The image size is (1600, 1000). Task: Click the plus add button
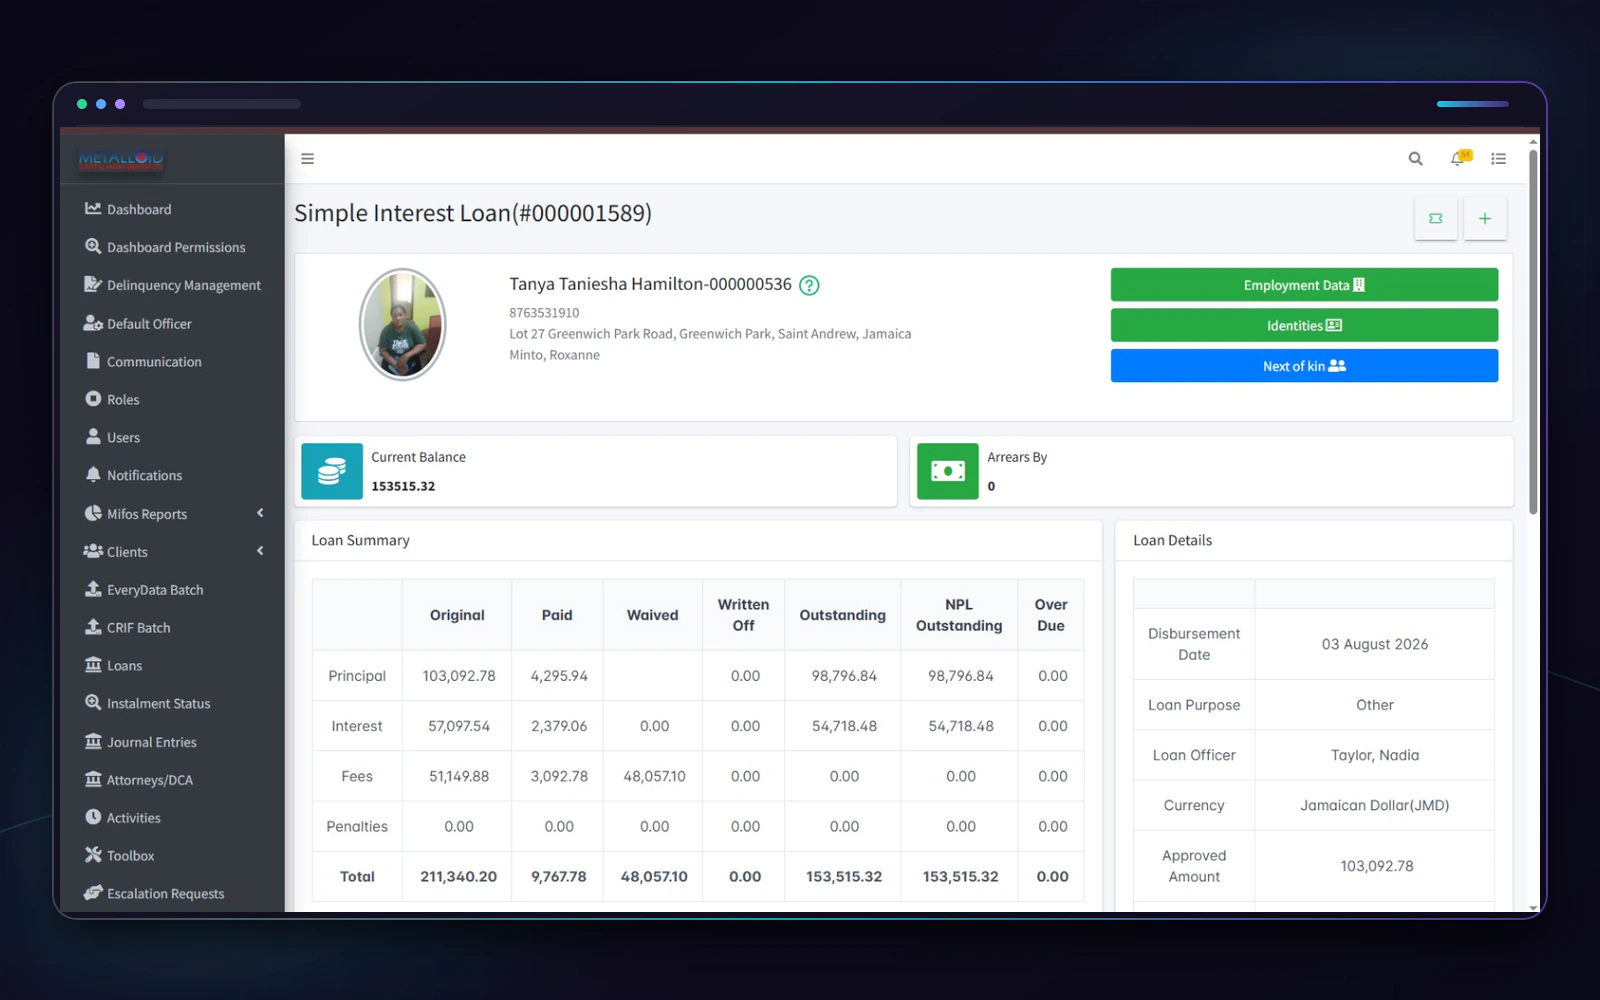(x=1485, y=219)
